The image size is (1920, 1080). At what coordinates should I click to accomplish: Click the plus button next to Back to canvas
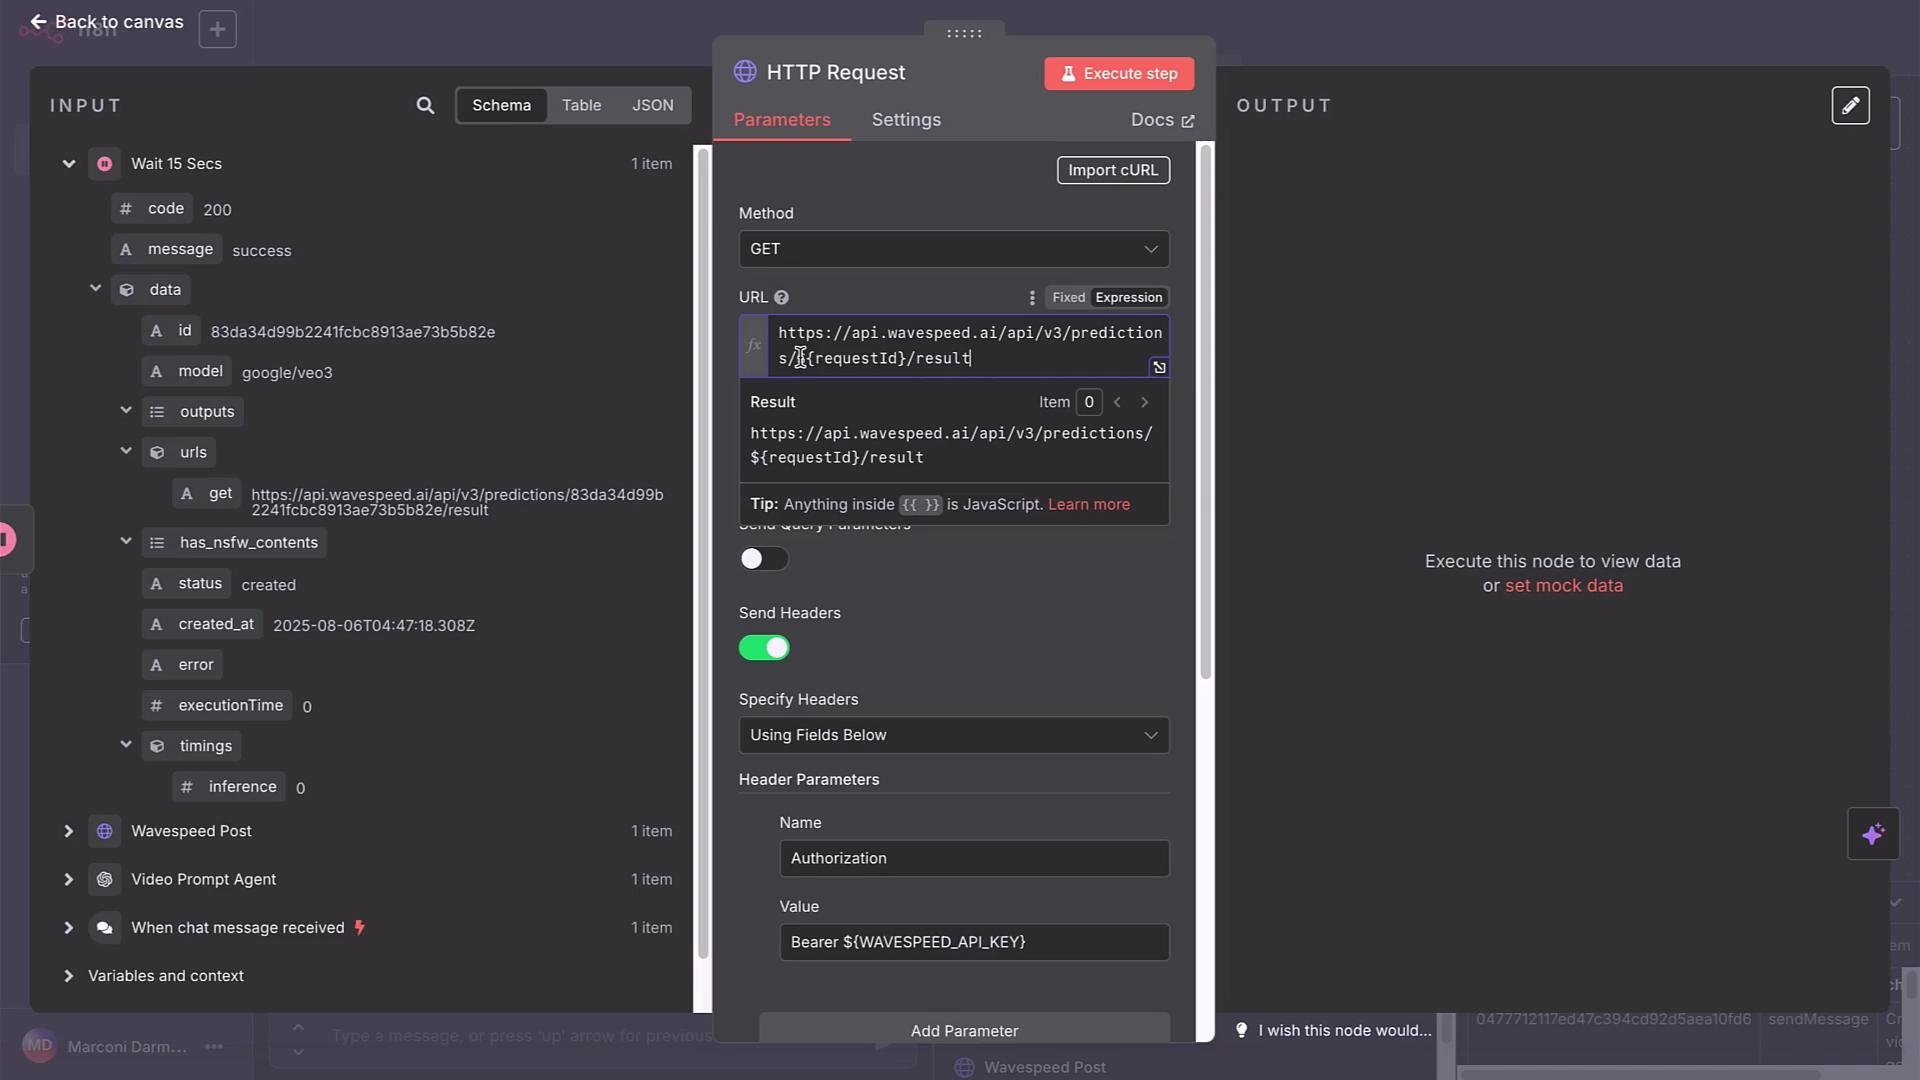tap(217, 29)
